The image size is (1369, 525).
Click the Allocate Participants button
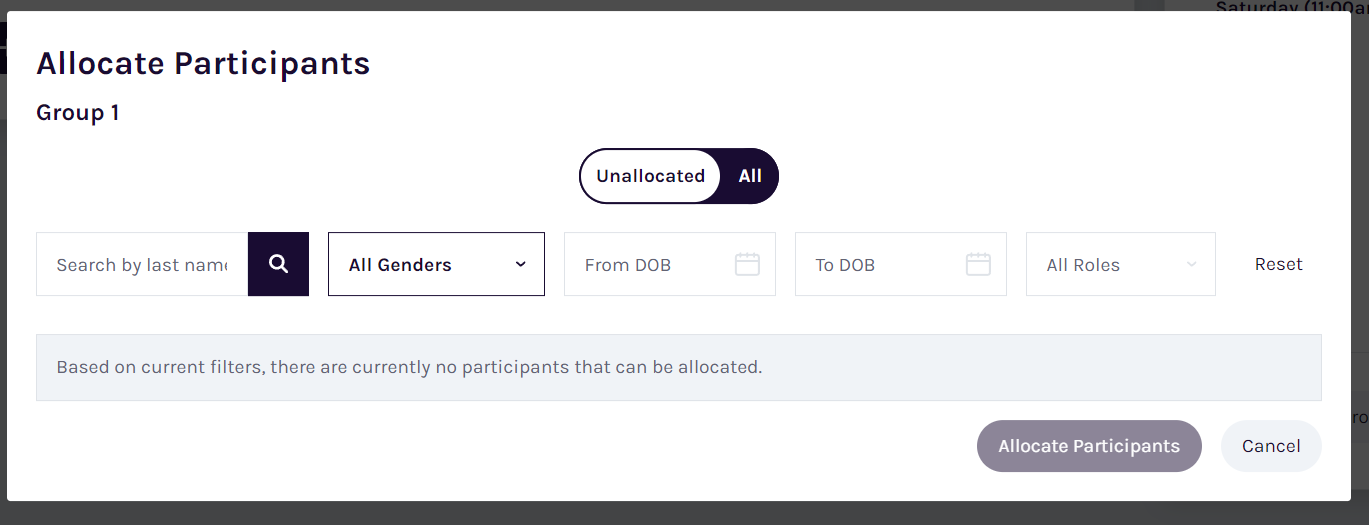[x=1089, y=446]
